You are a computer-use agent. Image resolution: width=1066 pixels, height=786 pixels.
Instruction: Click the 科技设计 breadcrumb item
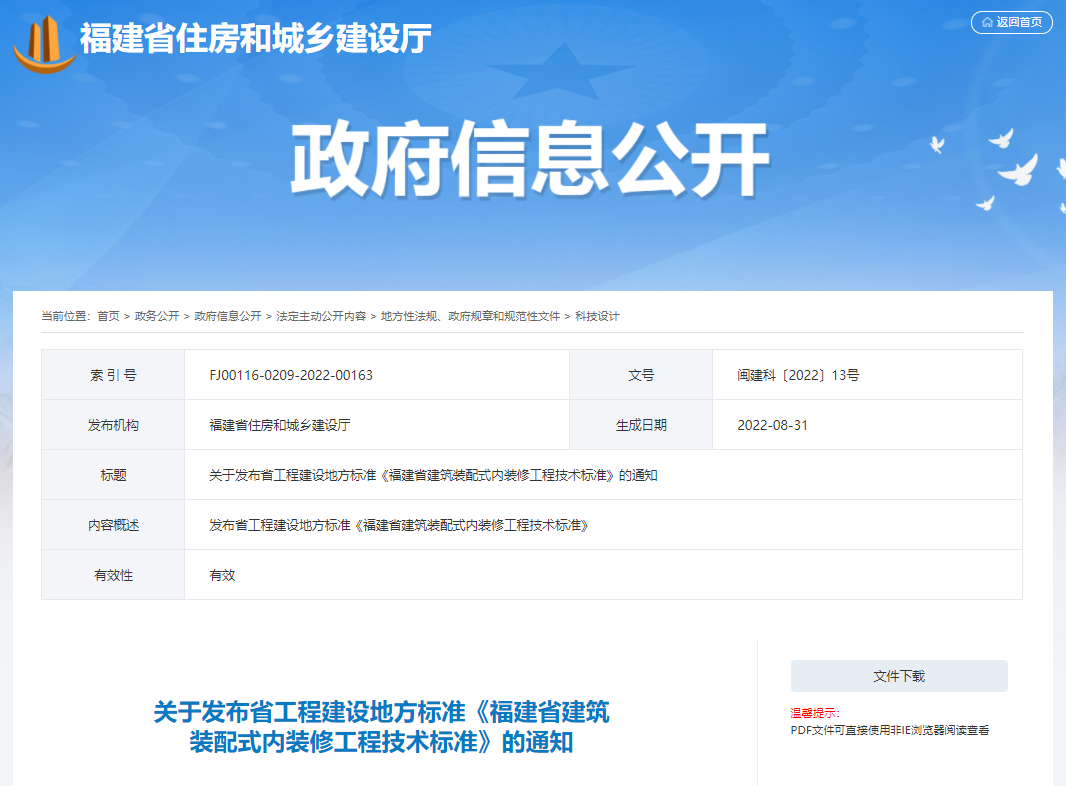pos(597,316)
